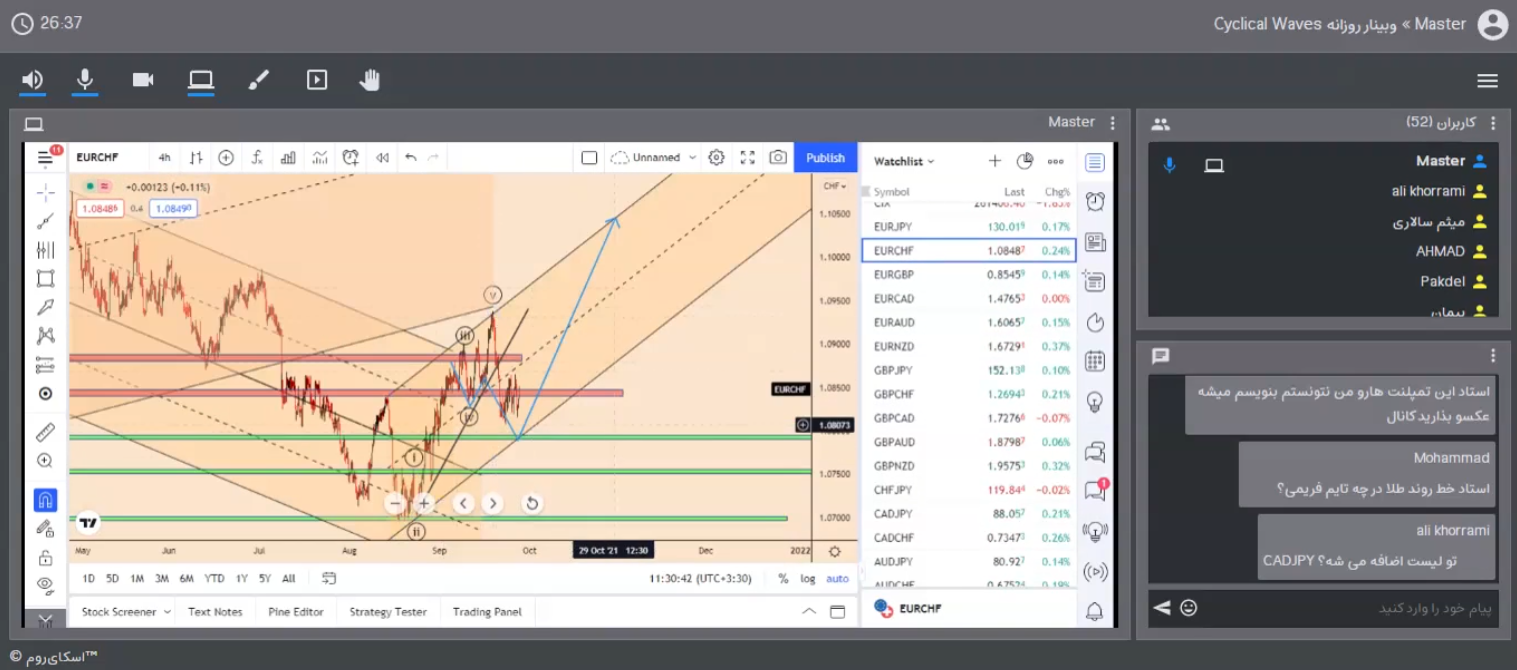Open the emoji picker in chat

(x=1188, y=607)
